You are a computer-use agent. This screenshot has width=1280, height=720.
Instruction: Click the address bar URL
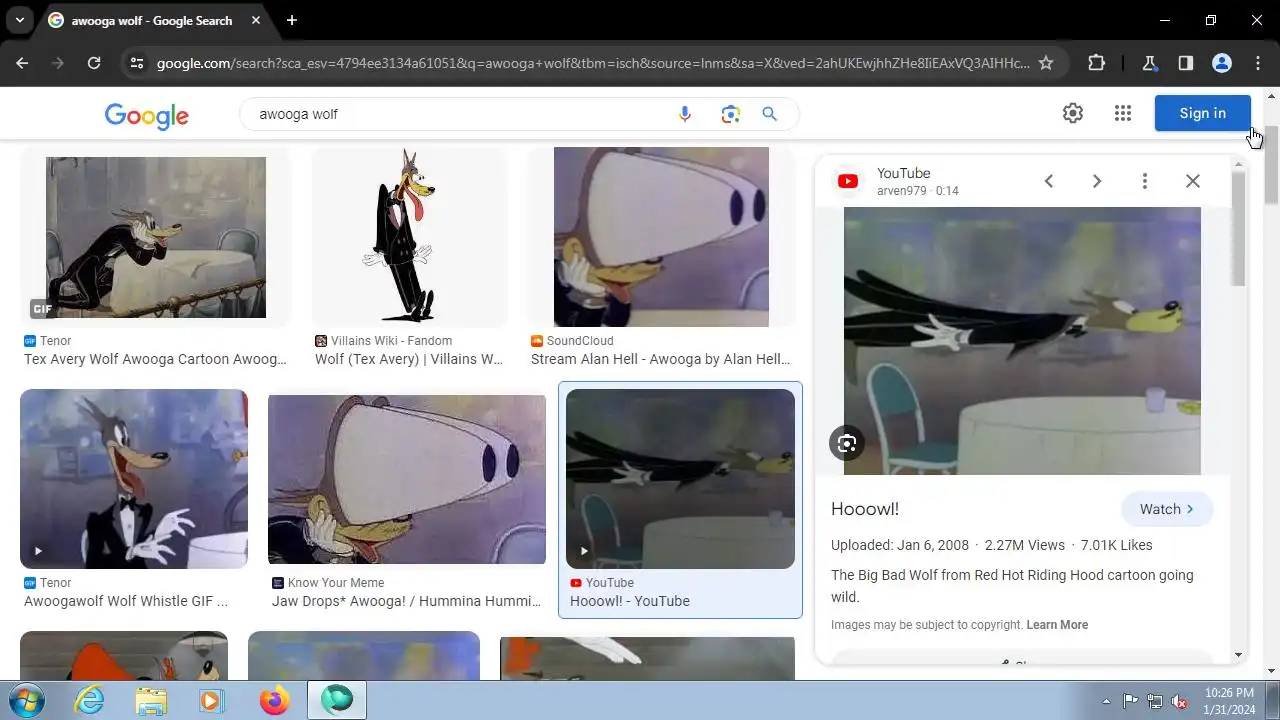click(x=593, y=63)
